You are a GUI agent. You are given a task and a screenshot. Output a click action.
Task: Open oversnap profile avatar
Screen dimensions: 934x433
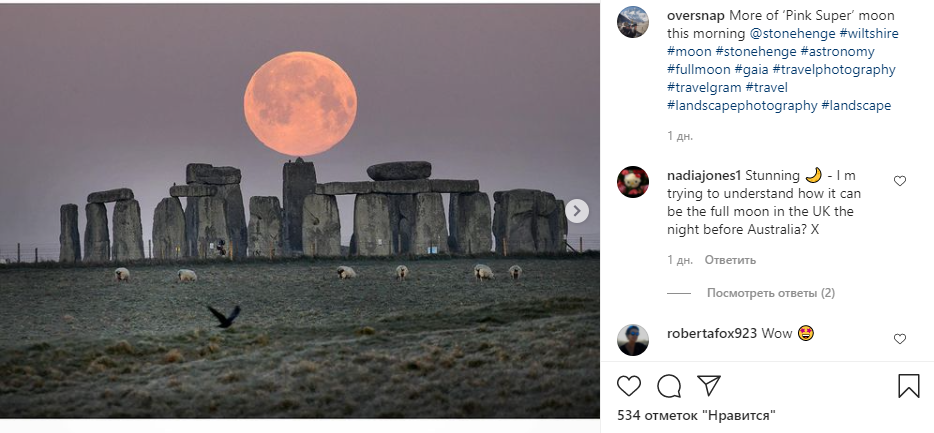click(633, 22)
